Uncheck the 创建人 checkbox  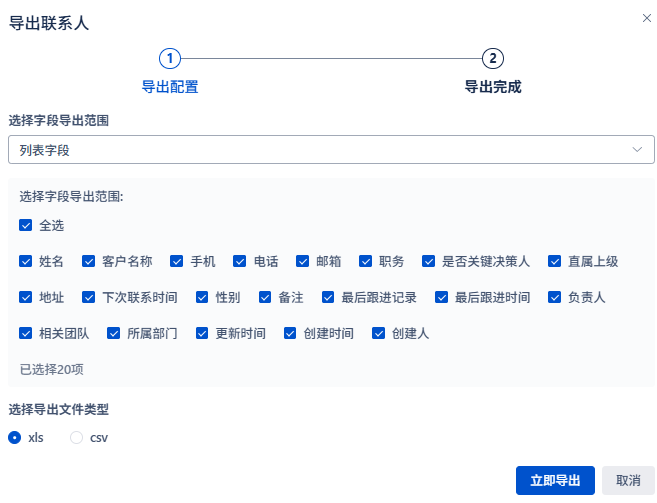click(378, 333)
